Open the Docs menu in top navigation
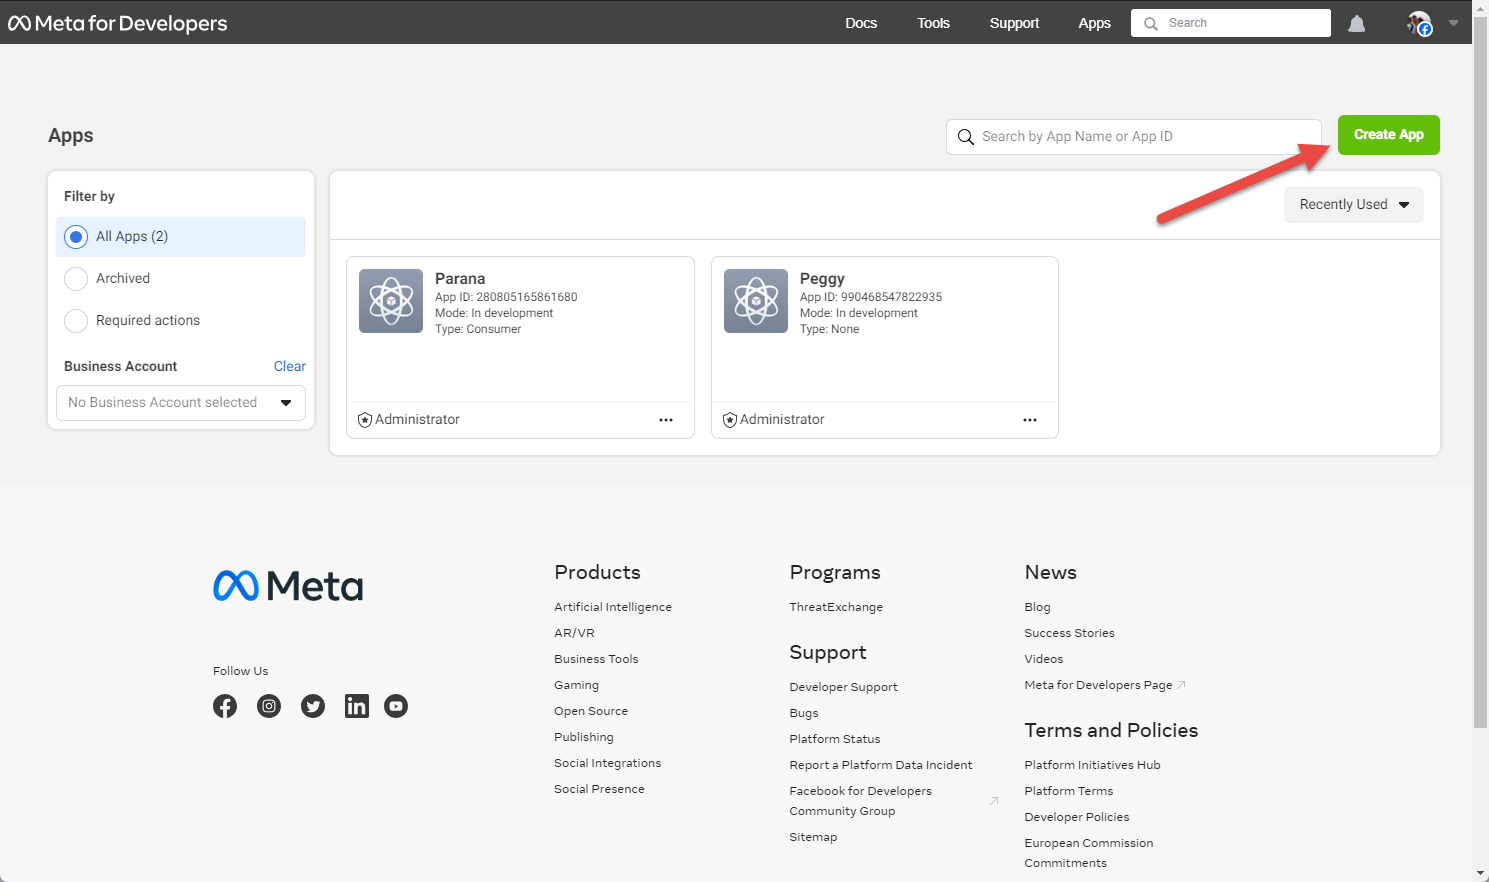Image resolution: width=1489 pixels, height=882 pixels. (x=860, y=23)
